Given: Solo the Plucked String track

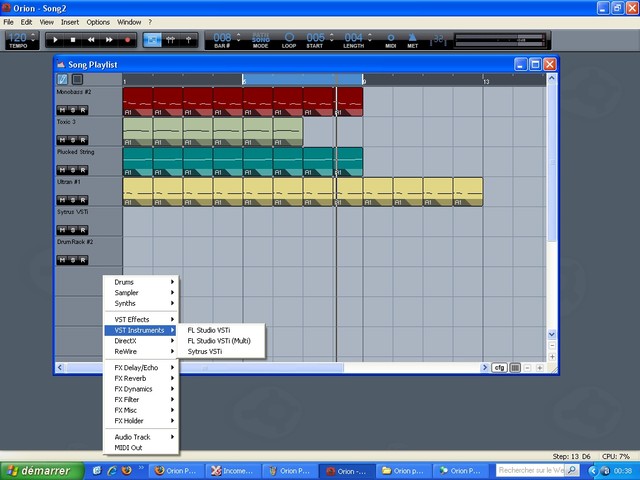Looking at the screenshot, I should [x=72, y=170].
